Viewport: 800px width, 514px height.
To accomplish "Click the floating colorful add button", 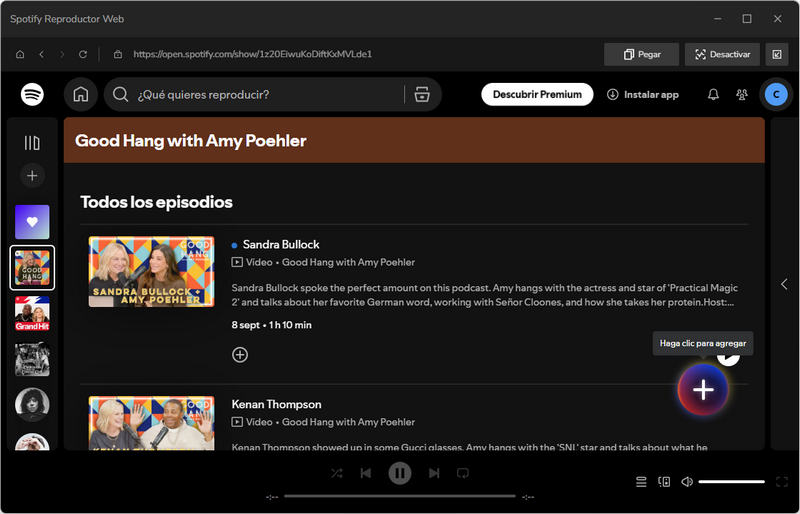I will click(x=703, y=389).
